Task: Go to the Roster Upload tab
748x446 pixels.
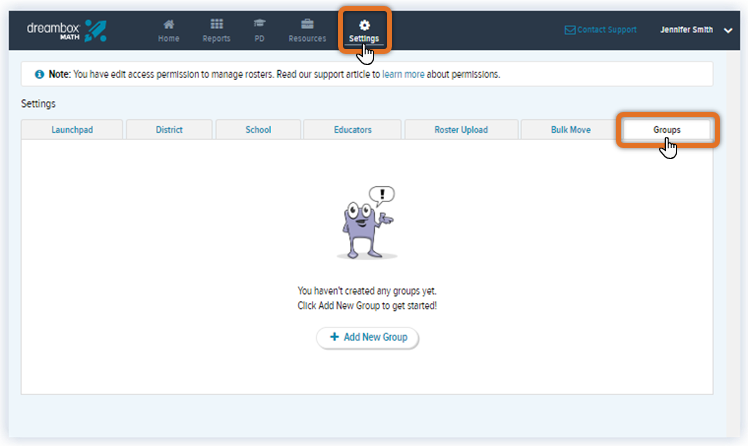Action: (461, 130)
